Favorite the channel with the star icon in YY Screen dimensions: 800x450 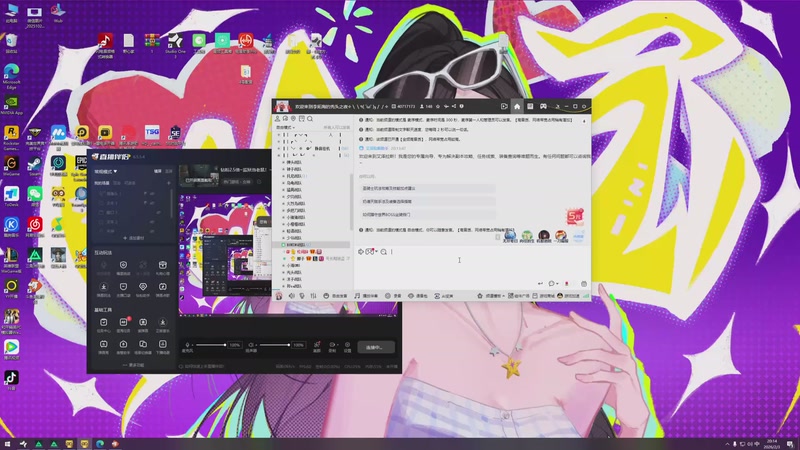click(438, 107)
